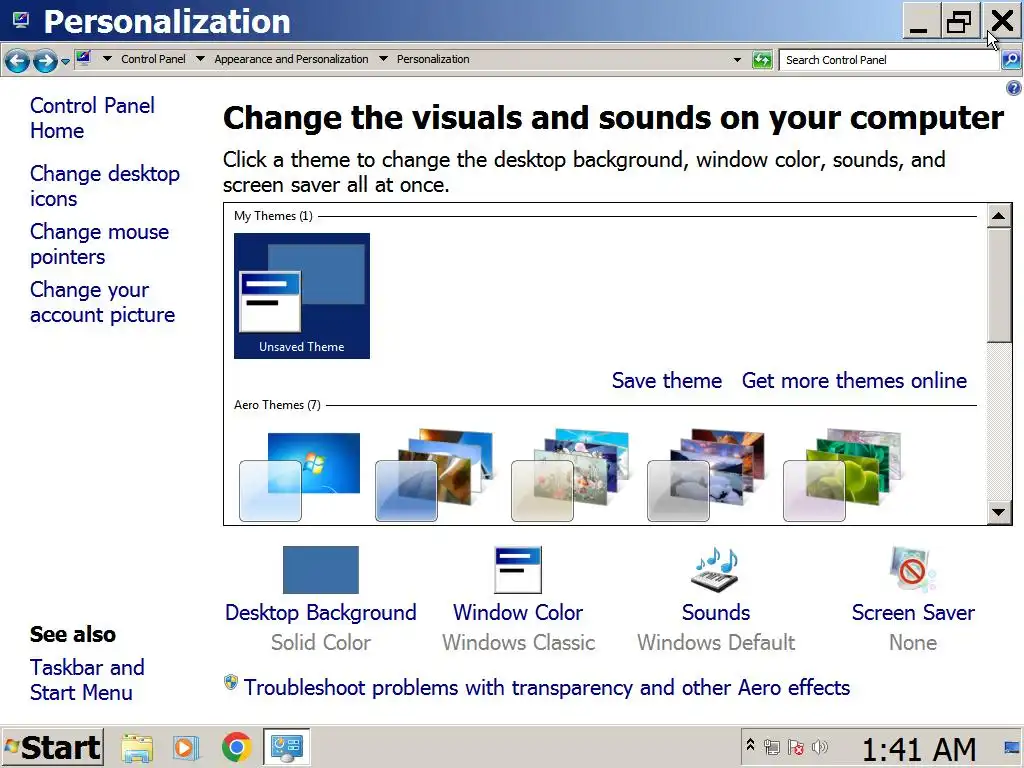The height and width of the screenshot is (768, 1024).
Task: Select the Architecture Aero theme thumbnail
Action: 435,475
